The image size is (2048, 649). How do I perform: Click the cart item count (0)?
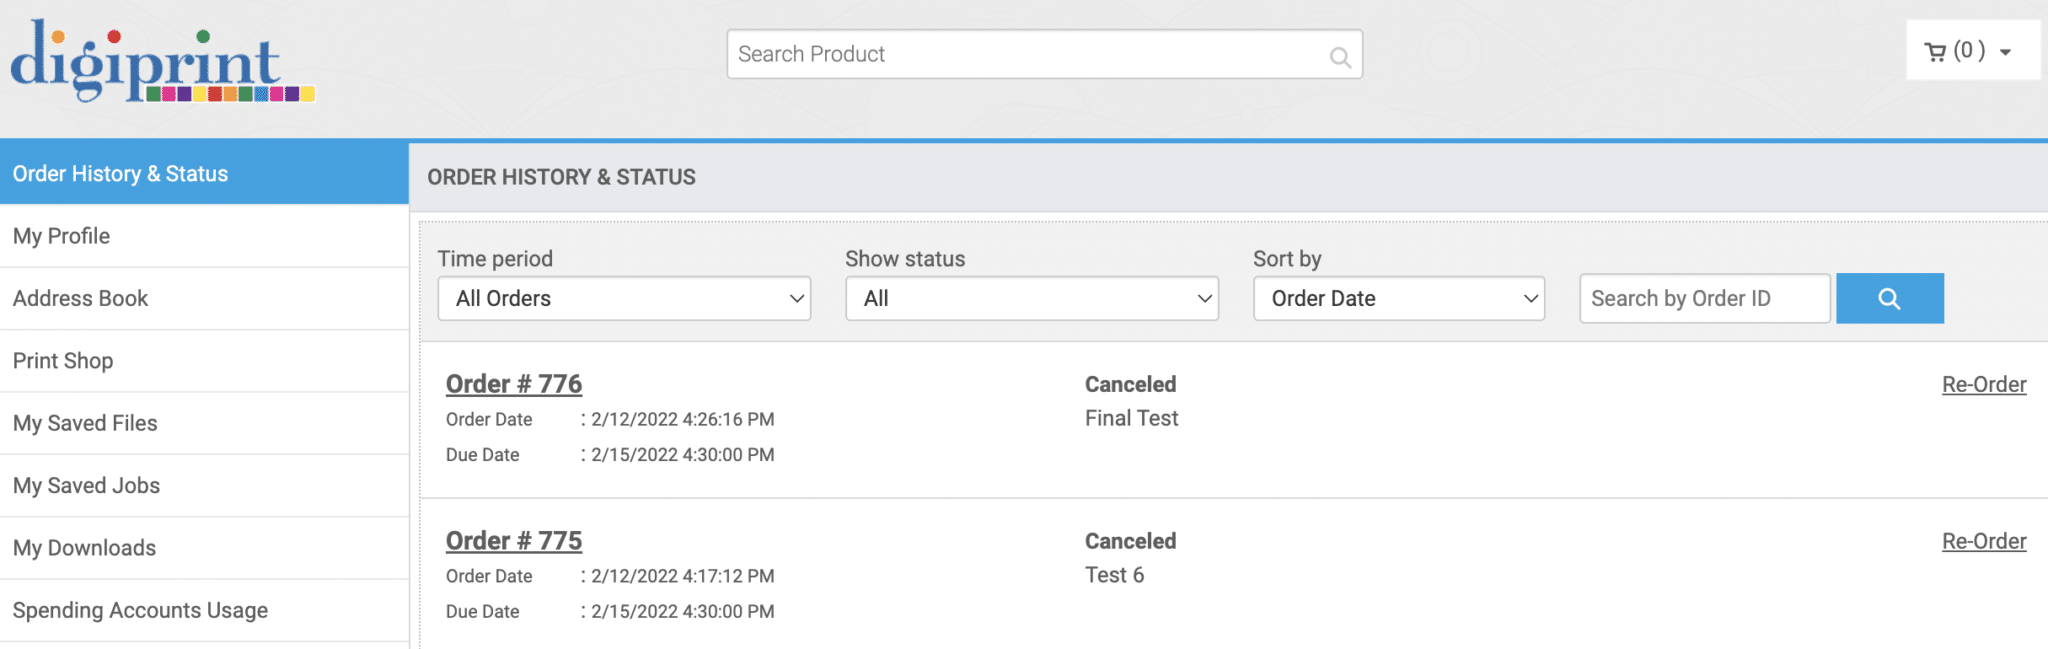pyautogui.click(x=1969, y=51)
